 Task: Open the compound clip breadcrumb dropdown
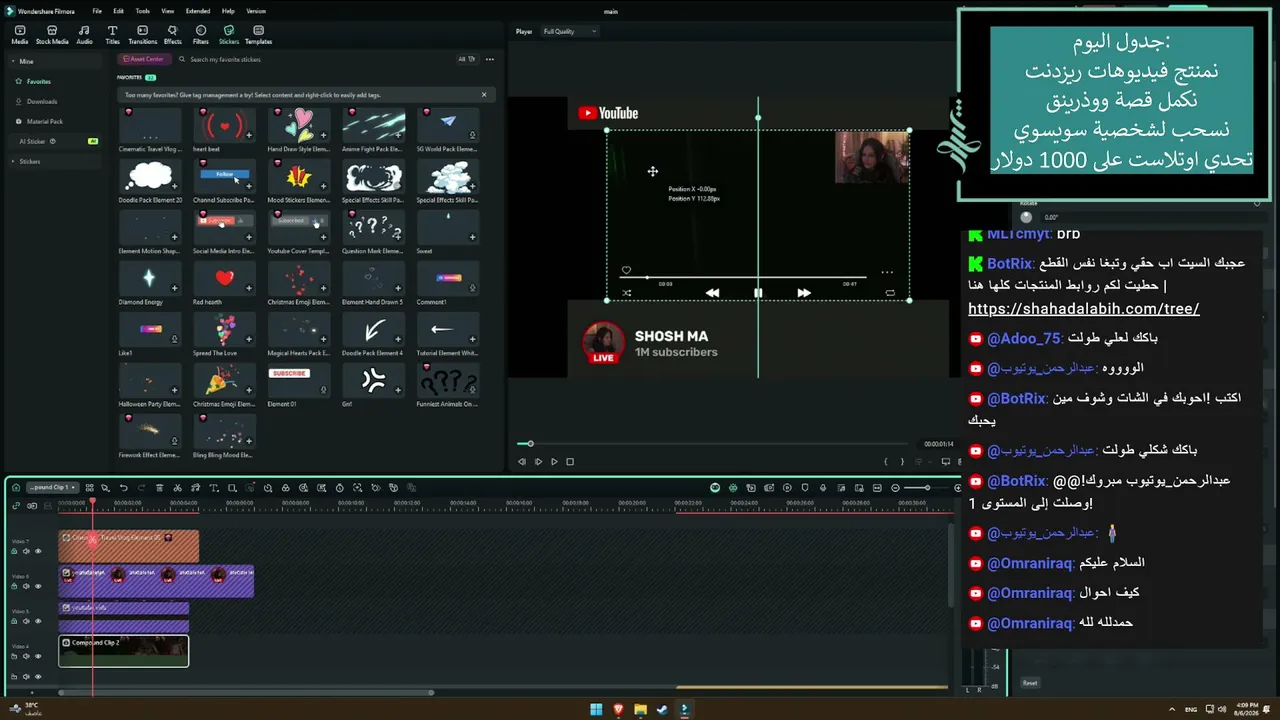coord(52,488)
